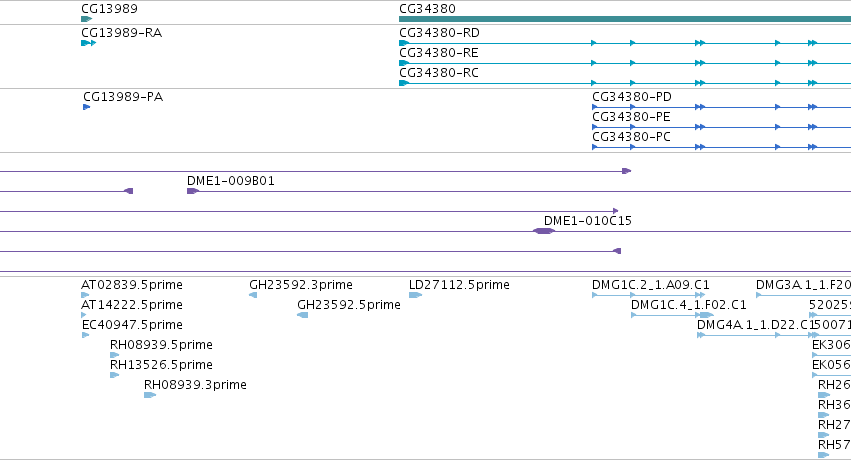Click the DMG1C.2_1.A09.C1 feature line
This screenshot has height=460, width=851.
(649, 295)
